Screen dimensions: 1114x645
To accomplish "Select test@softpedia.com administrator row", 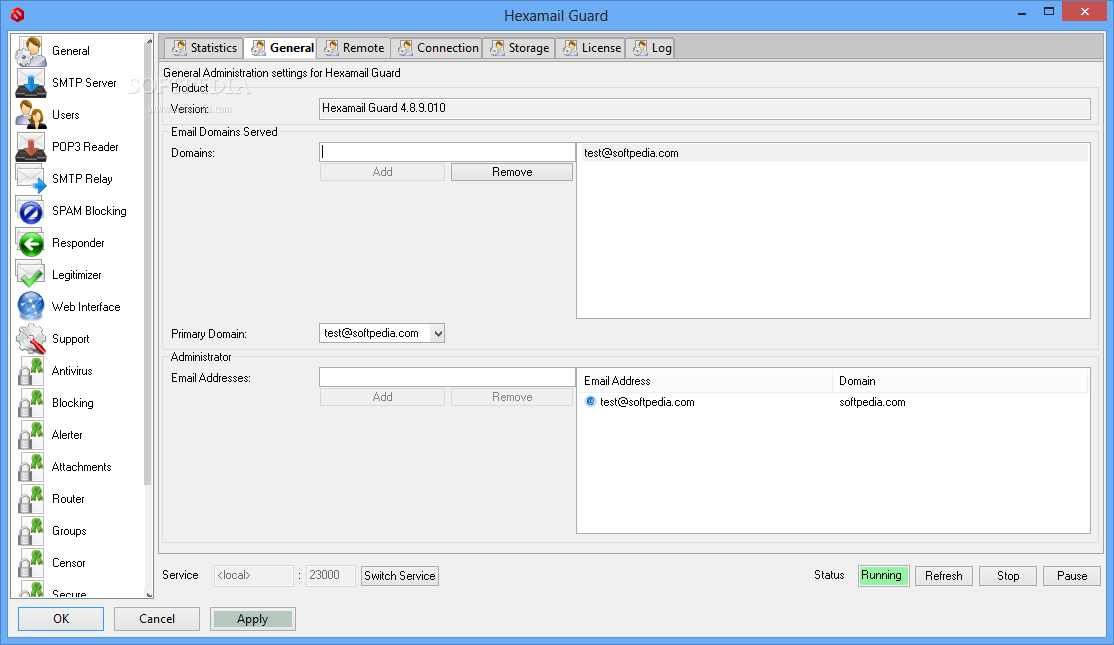I will (834, 402).
